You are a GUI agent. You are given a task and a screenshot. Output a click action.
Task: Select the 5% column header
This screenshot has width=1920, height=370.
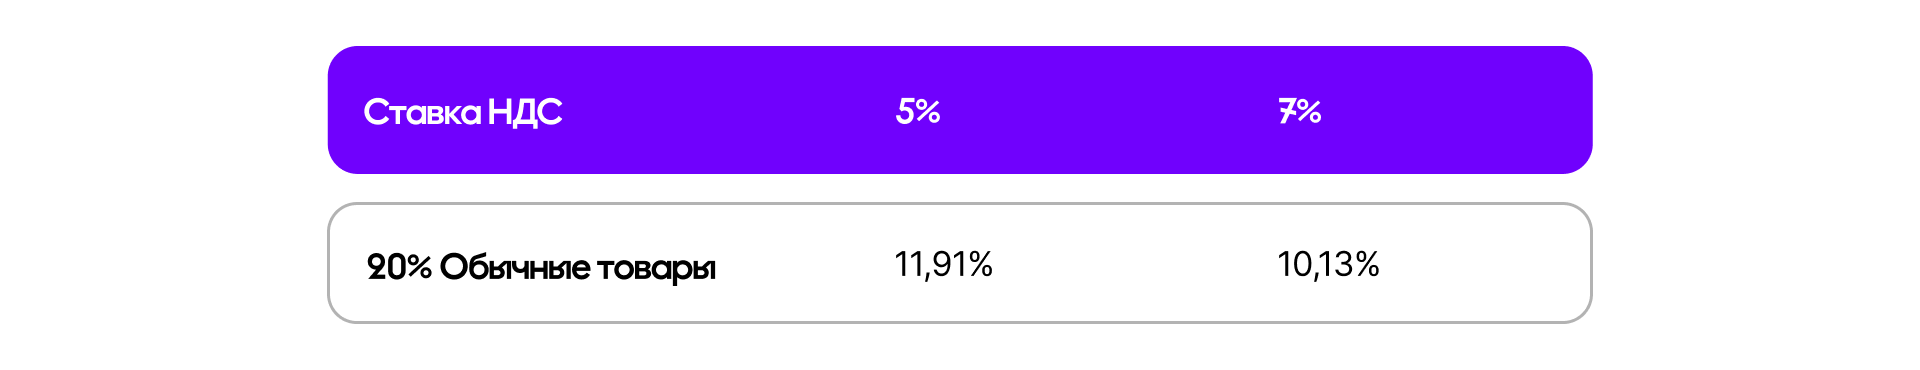click(918, 110)
